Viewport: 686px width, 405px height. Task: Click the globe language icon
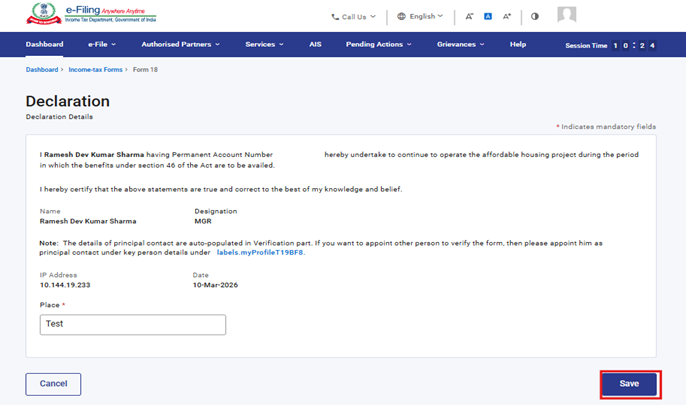401,17
